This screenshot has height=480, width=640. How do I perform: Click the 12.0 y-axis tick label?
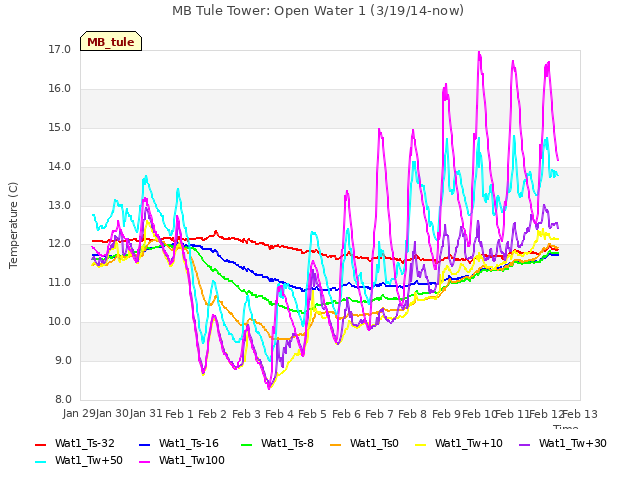(x=60, y=244)
